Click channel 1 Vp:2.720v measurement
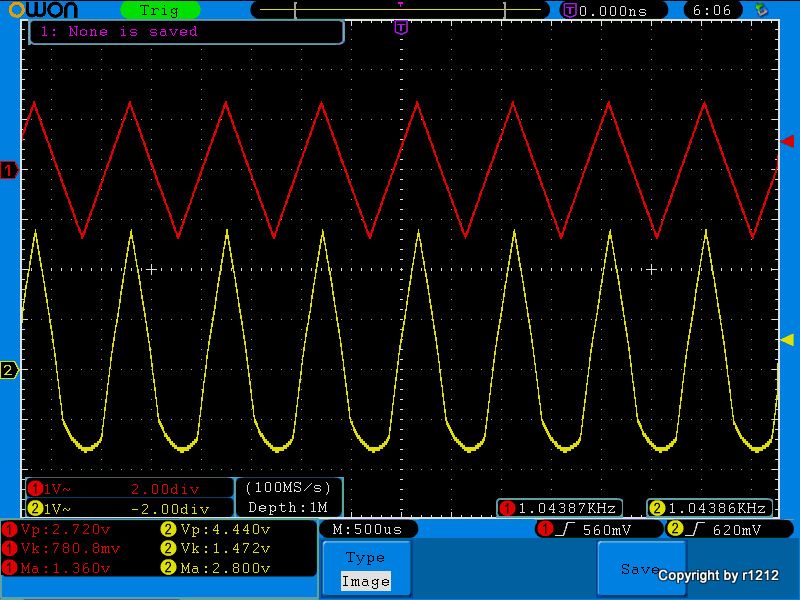Screen dimensions: 800x600 tap(56, 530)
